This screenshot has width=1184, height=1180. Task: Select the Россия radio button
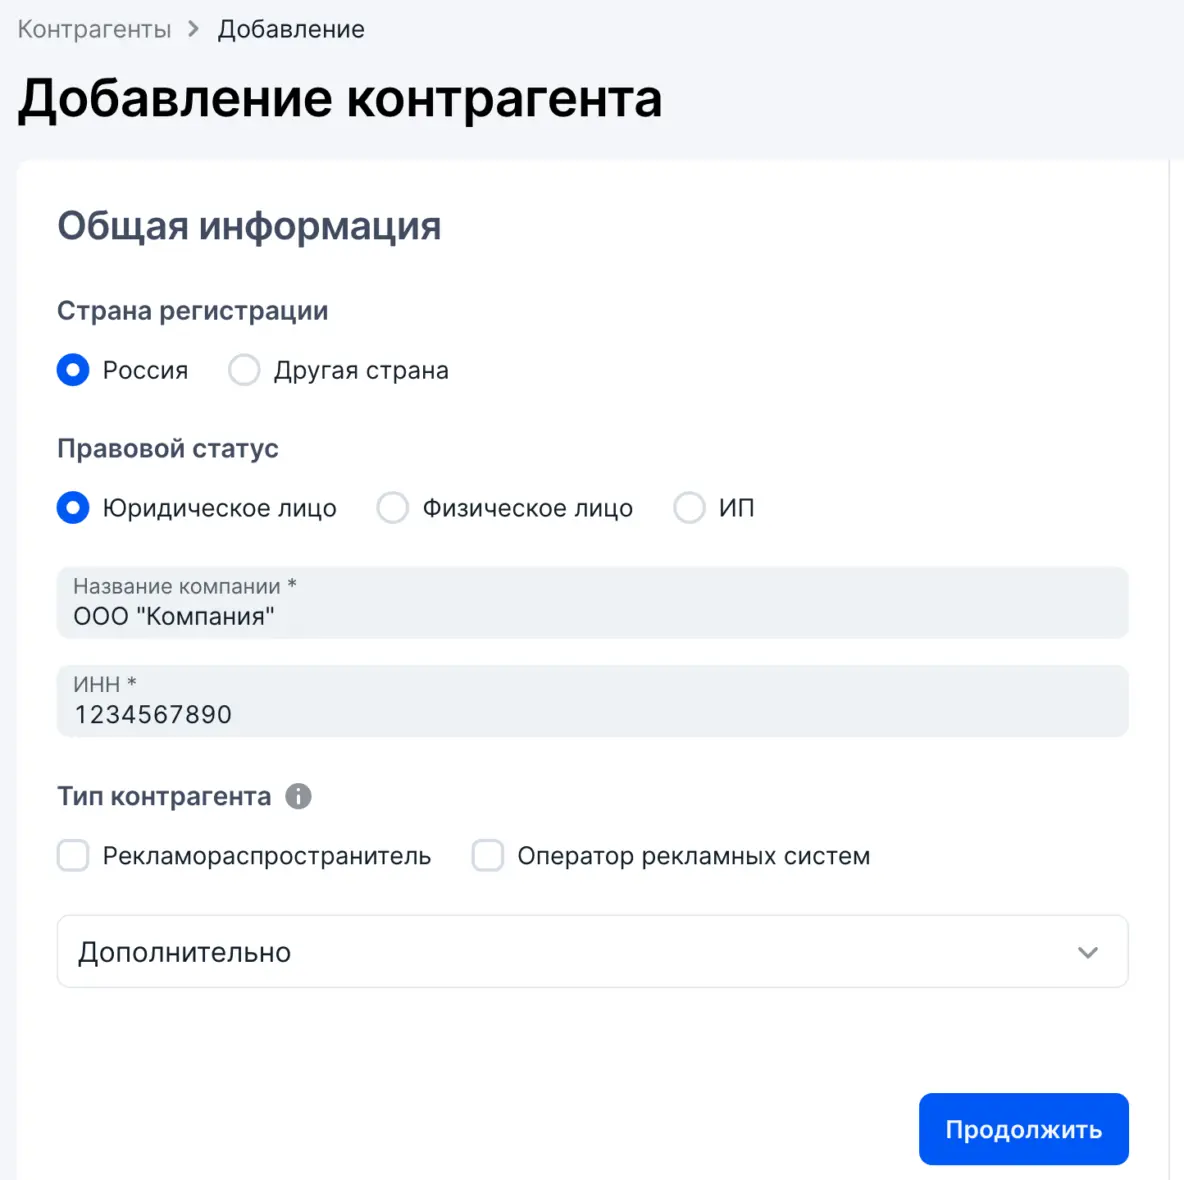pyautogui.click(x=73, y=370)
